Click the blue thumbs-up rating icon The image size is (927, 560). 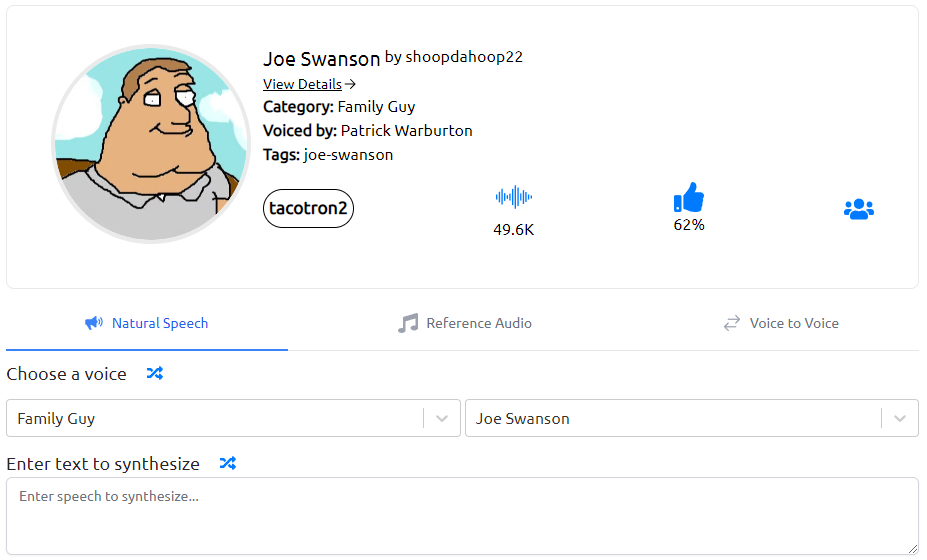[x=688, y=197]
